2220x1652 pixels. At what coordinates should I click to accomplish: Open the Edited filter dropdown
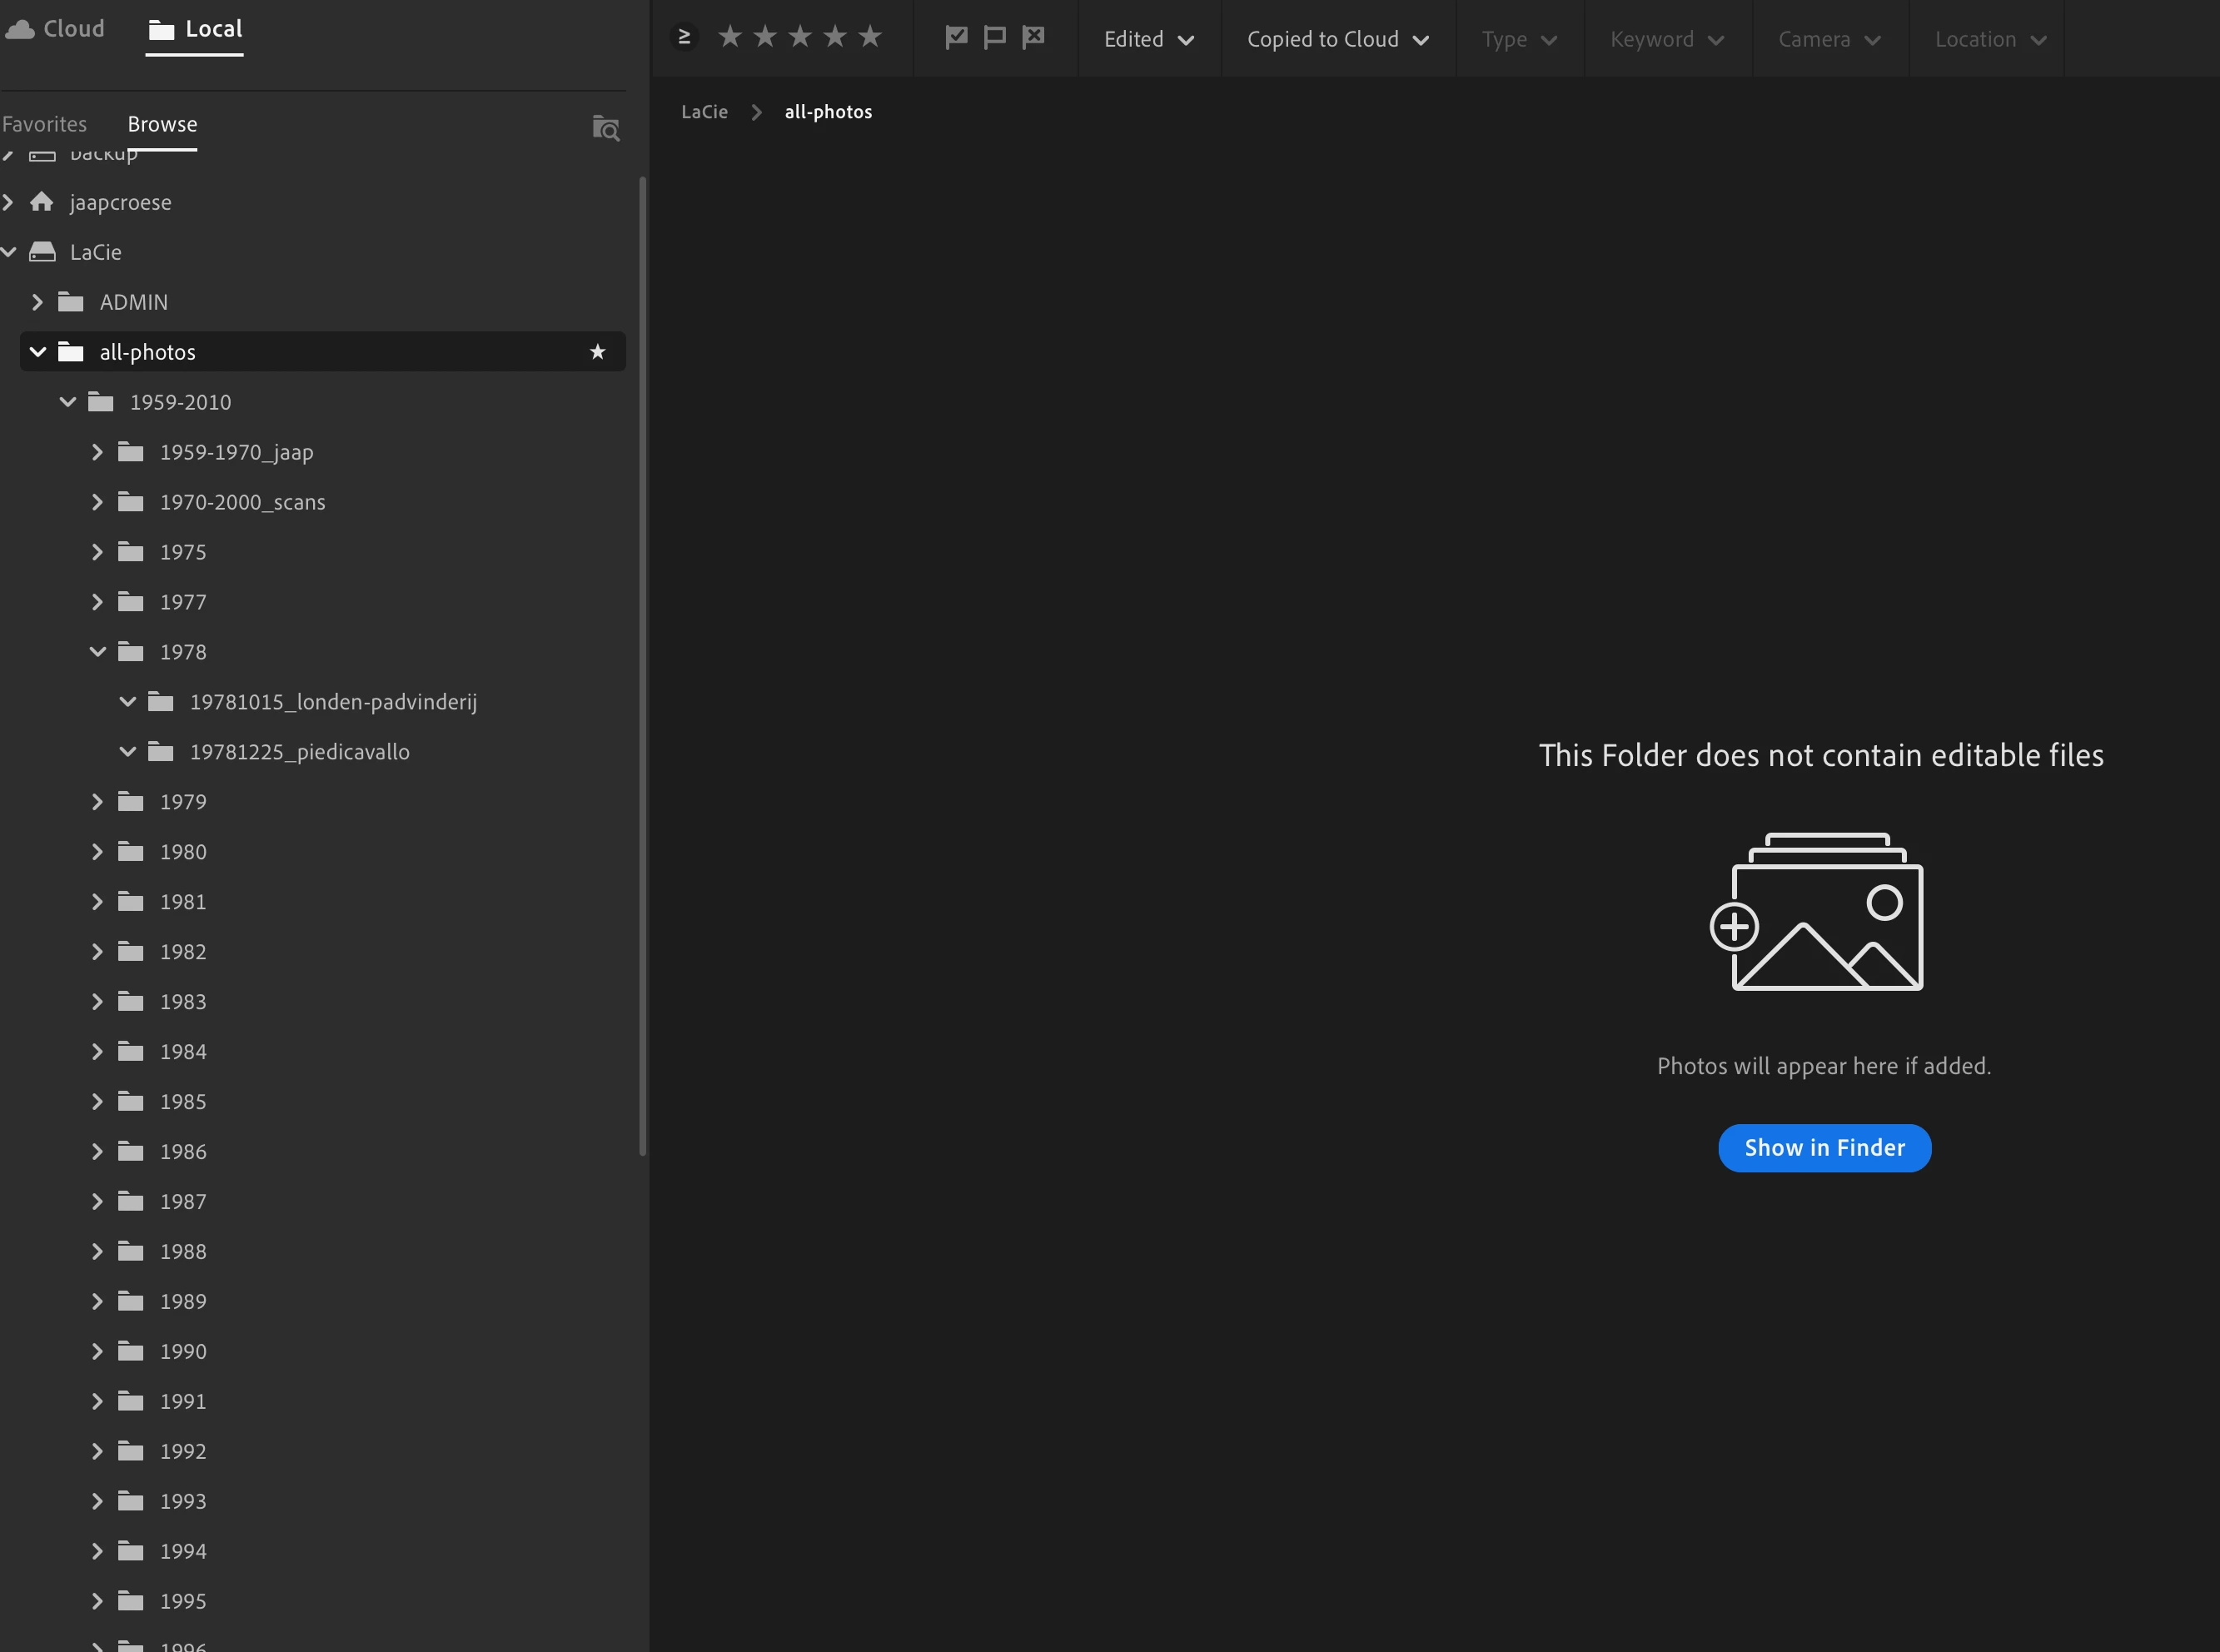1148,39
